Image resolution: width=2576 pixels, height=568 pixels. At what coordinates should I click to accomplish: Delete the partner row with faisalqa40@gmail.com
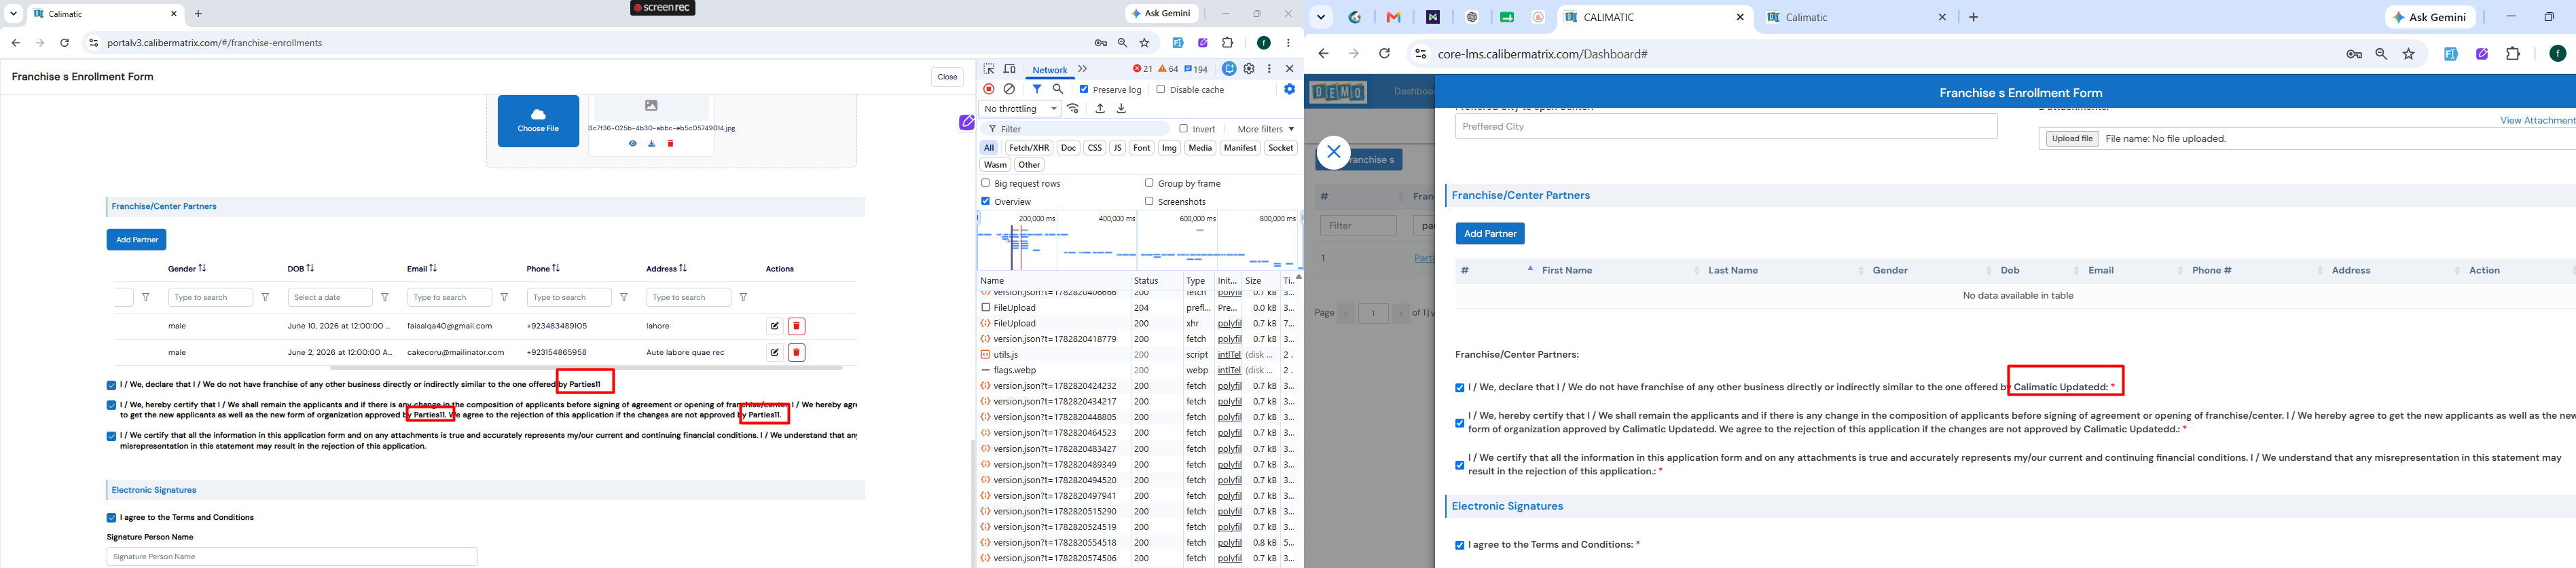pos(797,326)
